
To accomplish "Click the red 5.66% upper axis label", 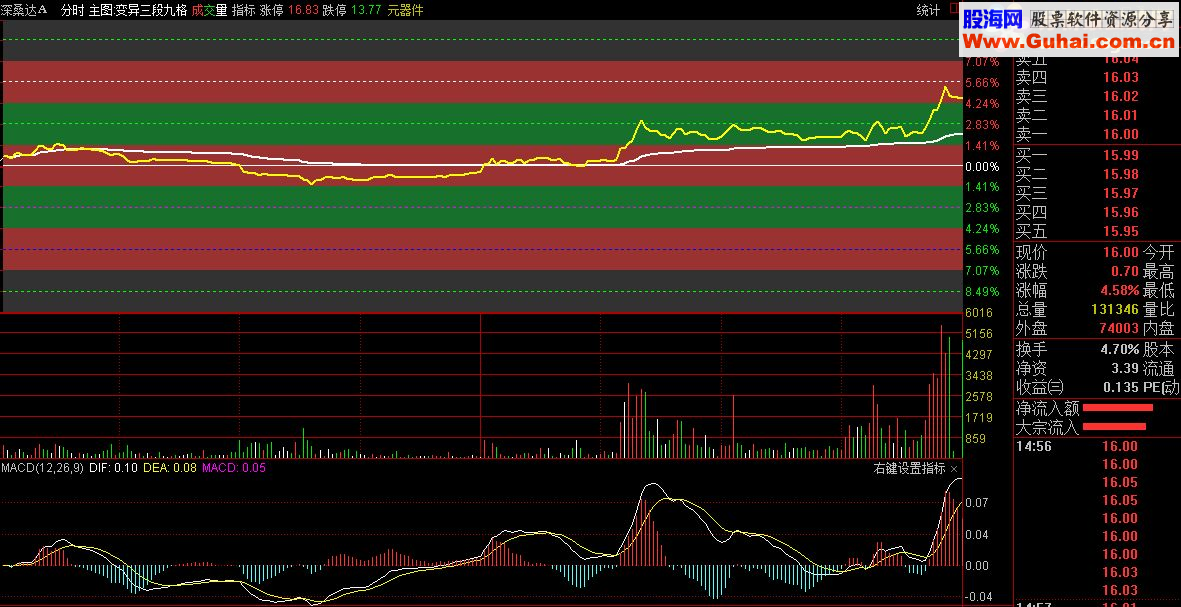I will (x=981, y=83).
